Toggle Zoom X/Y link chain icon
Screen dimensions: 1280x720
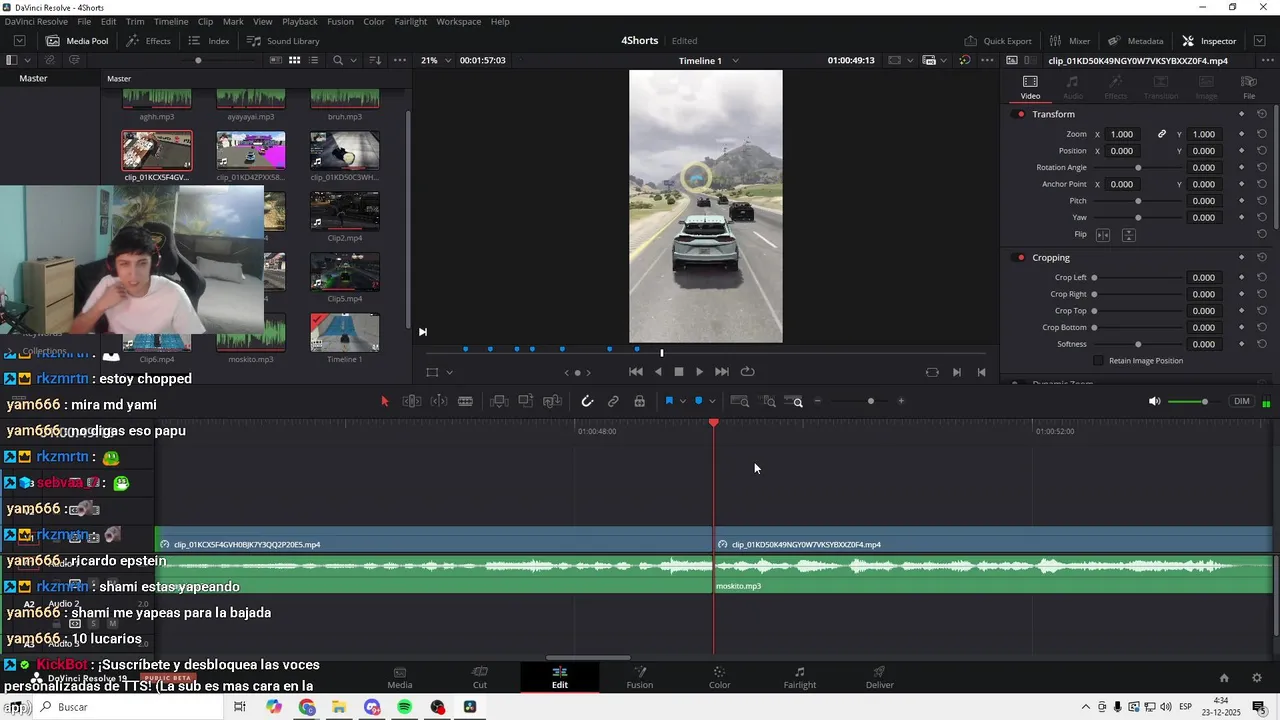click(1162, 134)
